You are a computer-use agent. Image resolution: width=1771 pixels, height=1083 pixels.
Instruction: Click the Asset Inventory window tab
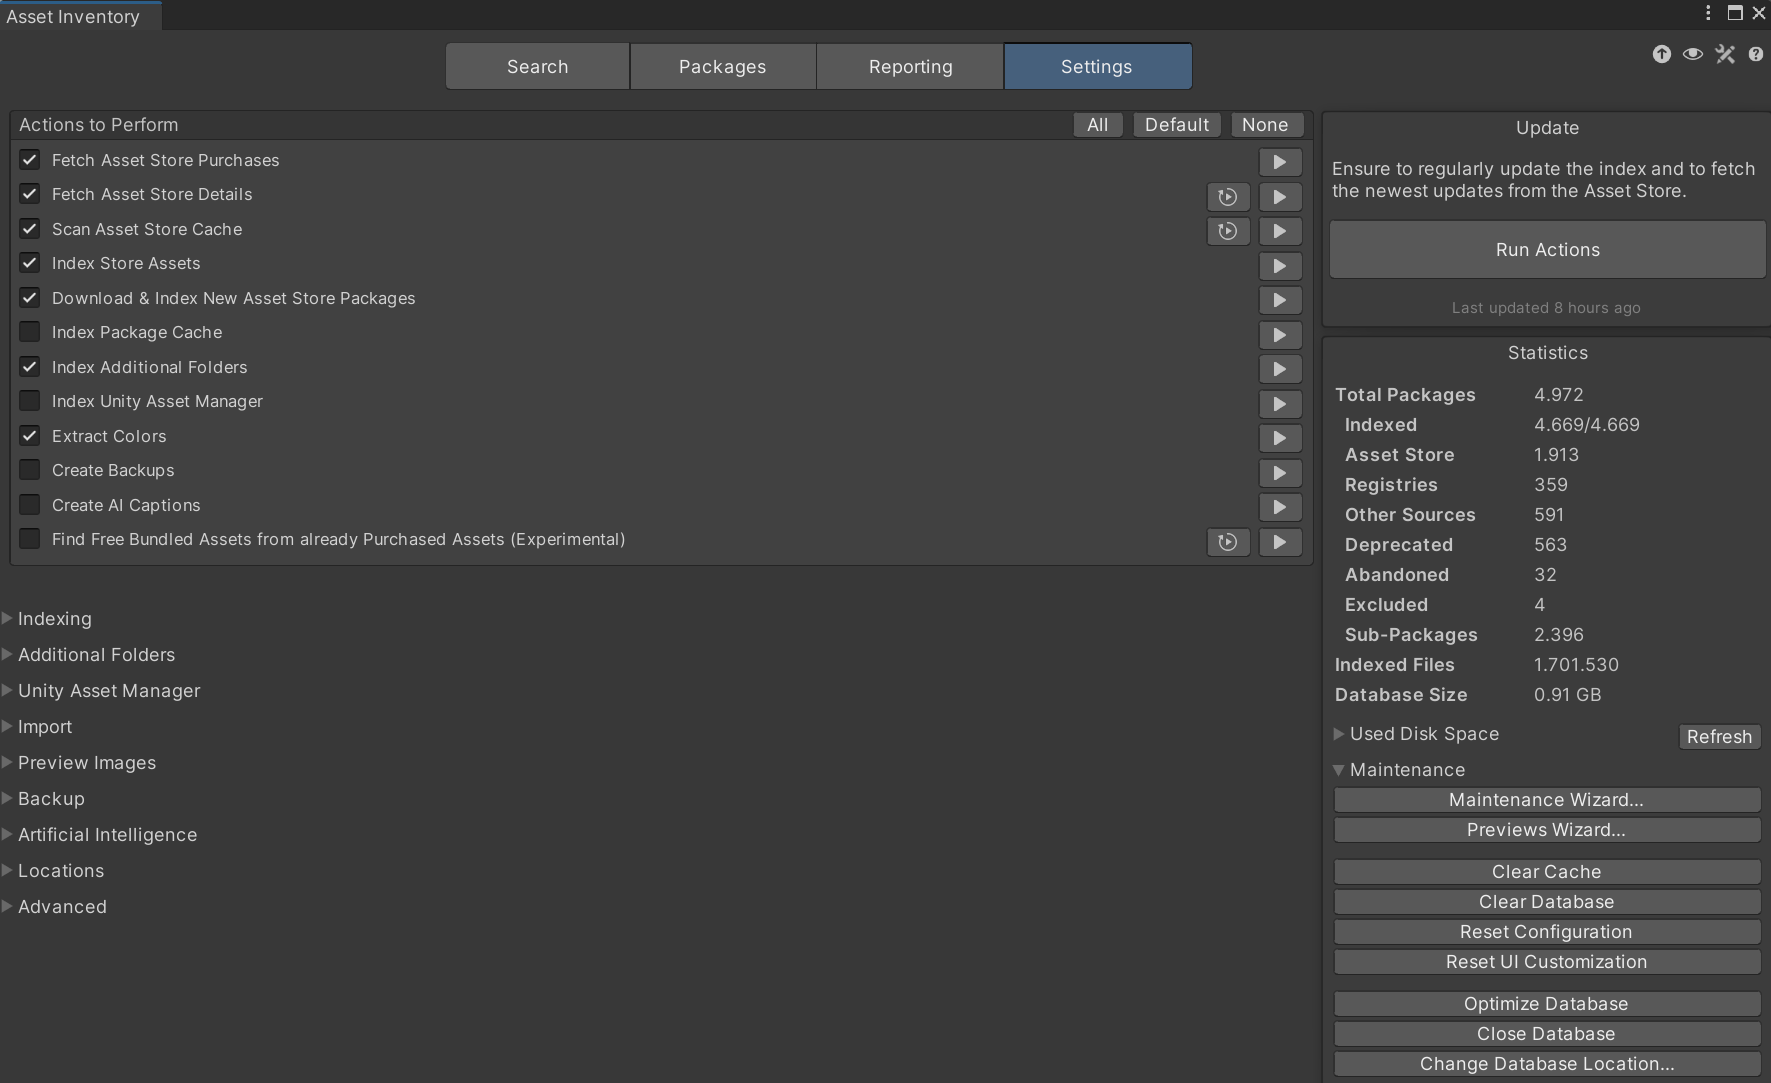point(79,16)
